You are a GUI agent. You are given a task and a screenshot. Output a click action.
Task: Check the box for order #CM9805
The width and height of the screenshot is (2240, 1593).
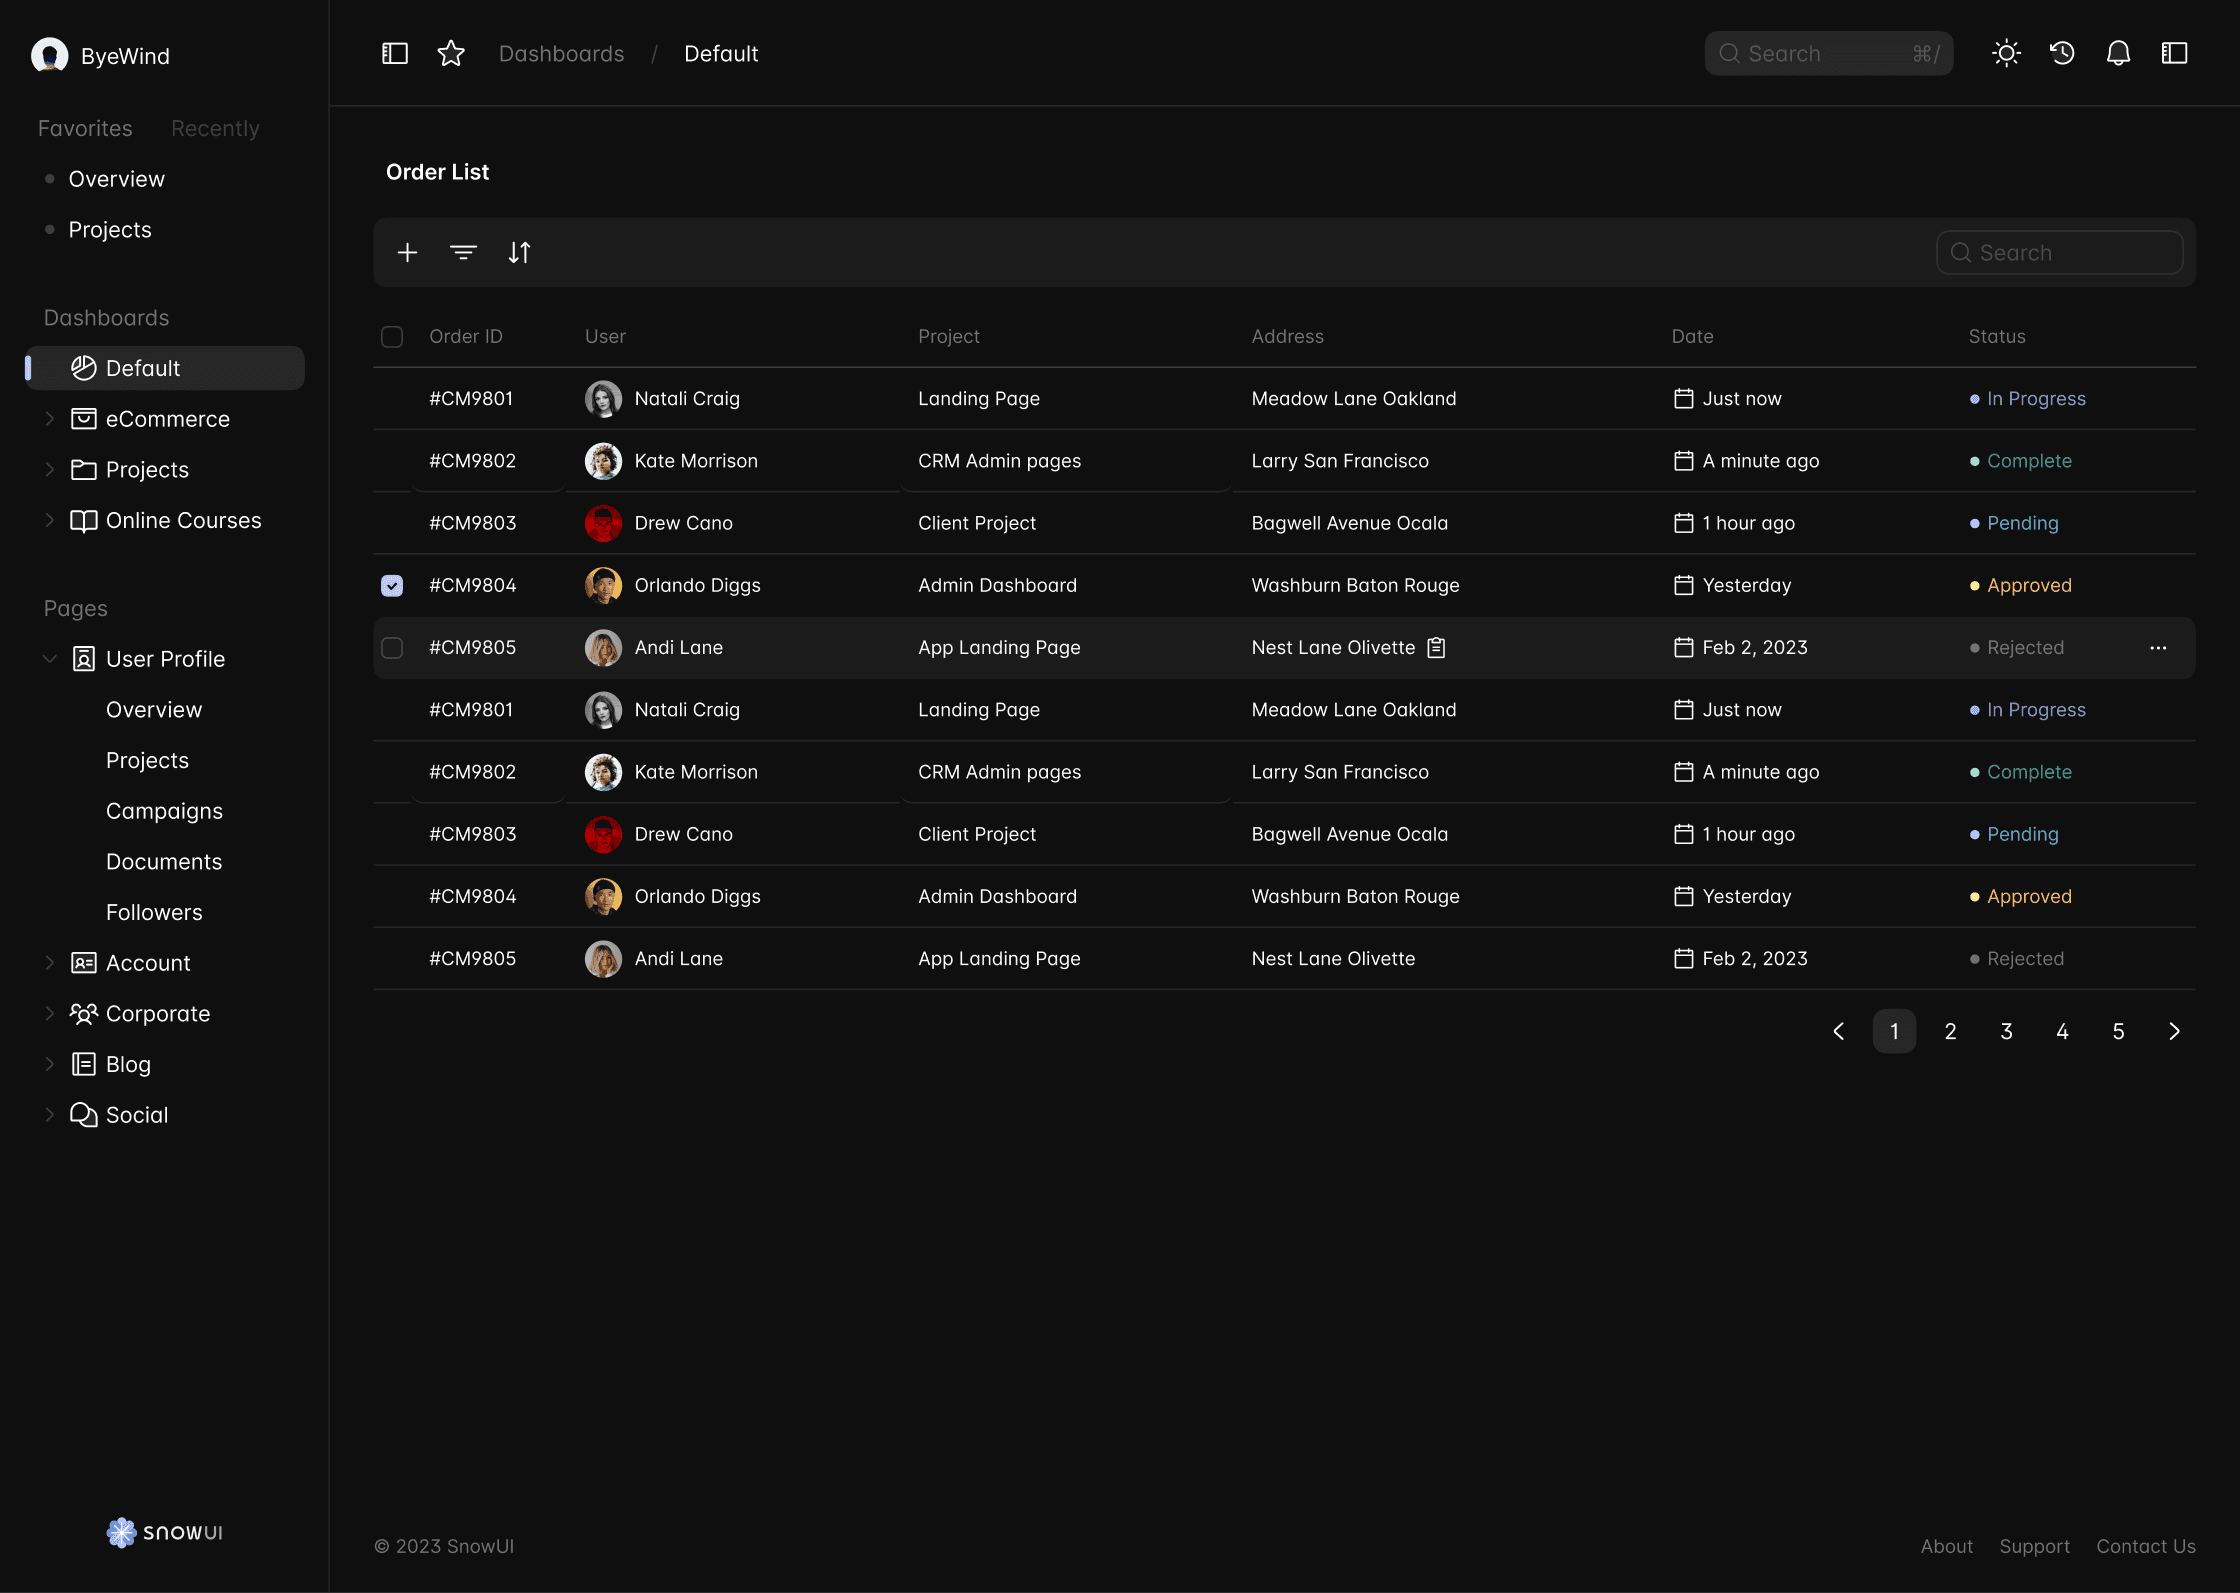[x=392, y=648]
